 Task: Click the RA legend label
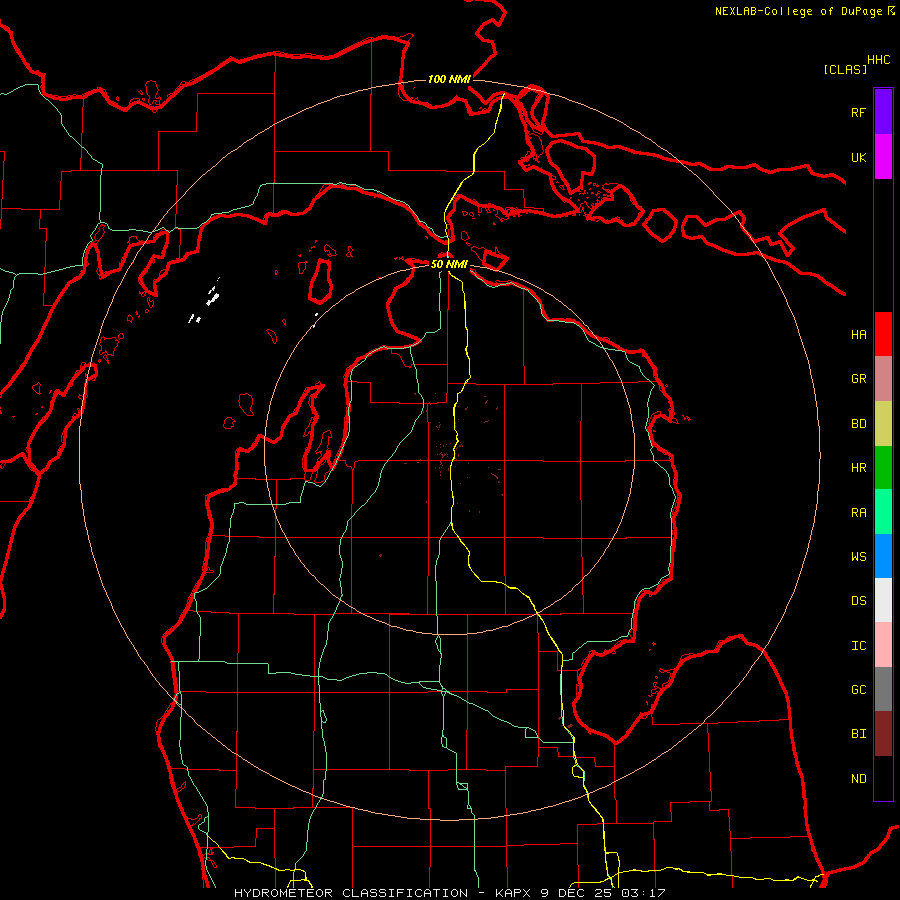click(858, 513)
